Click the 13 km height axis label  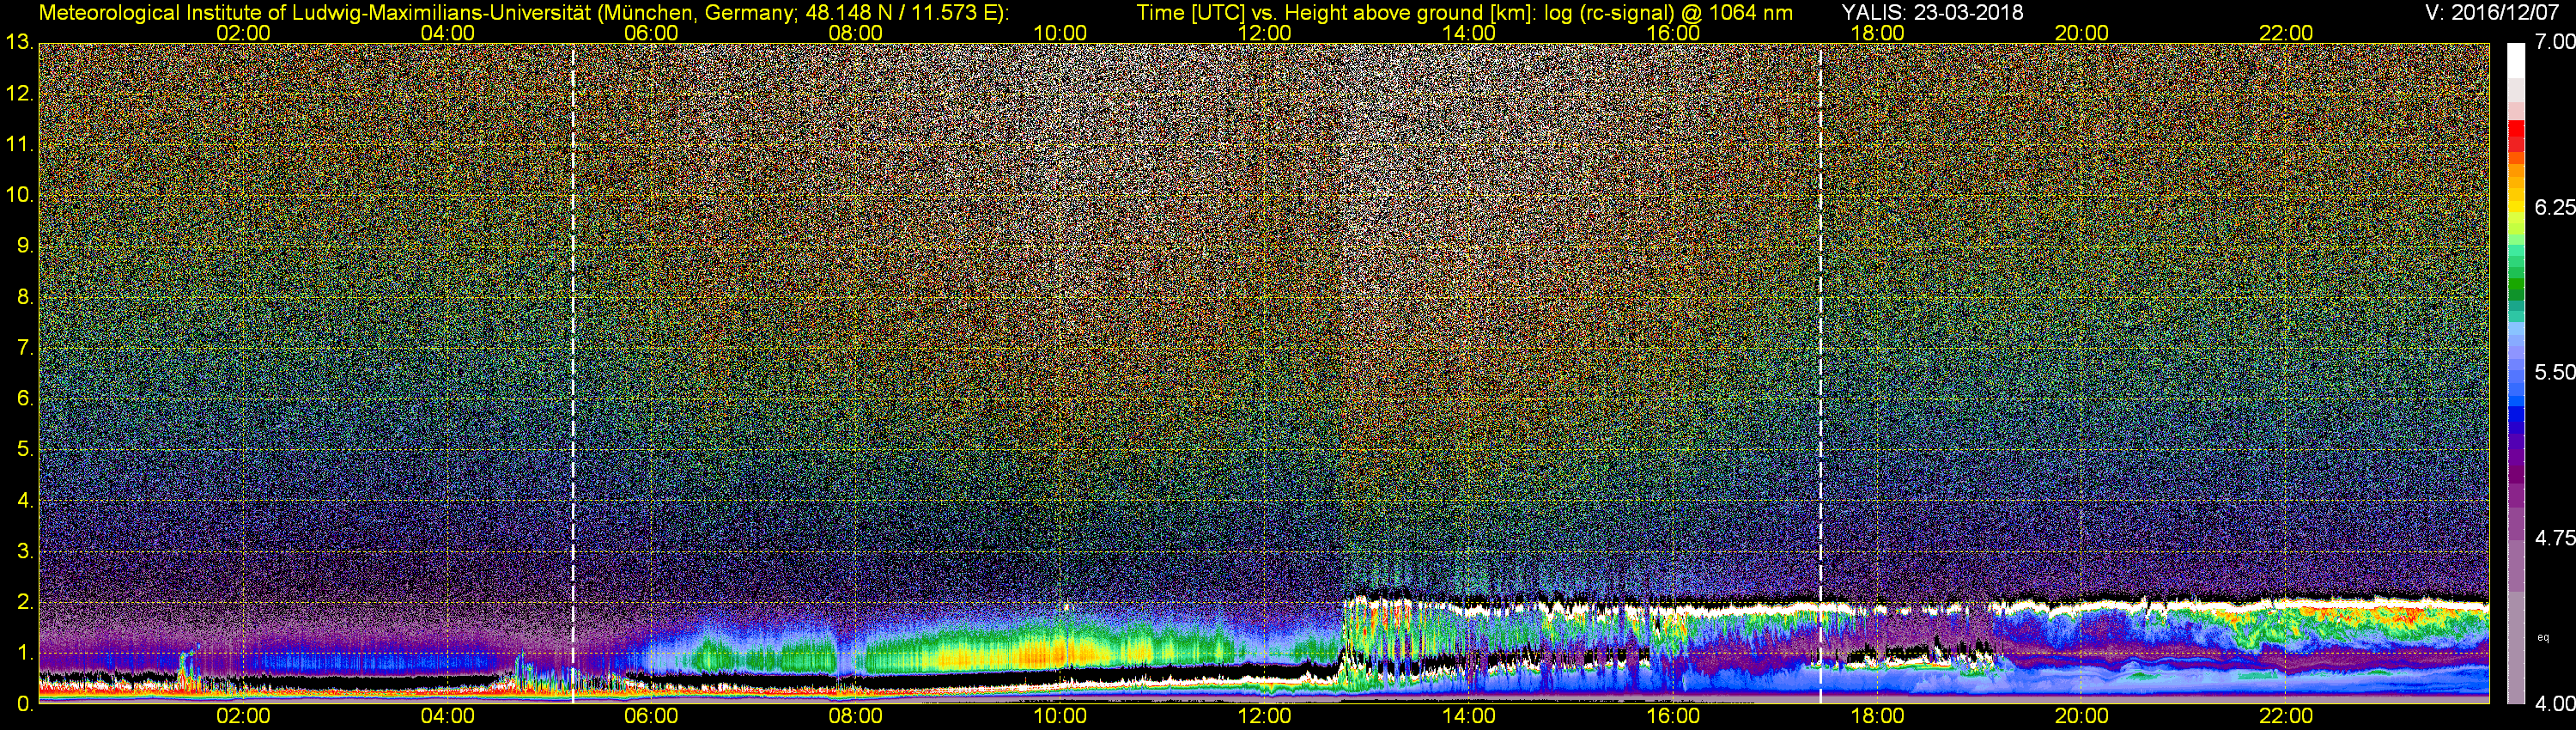20,43
